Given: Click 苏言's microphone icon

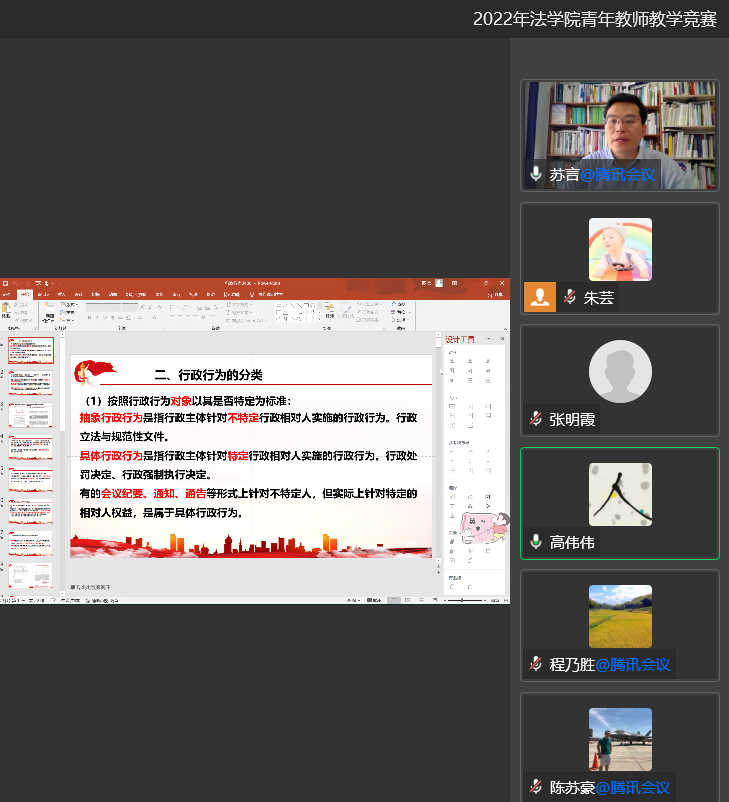Looking at the screenshot, I should click(536, 174).
